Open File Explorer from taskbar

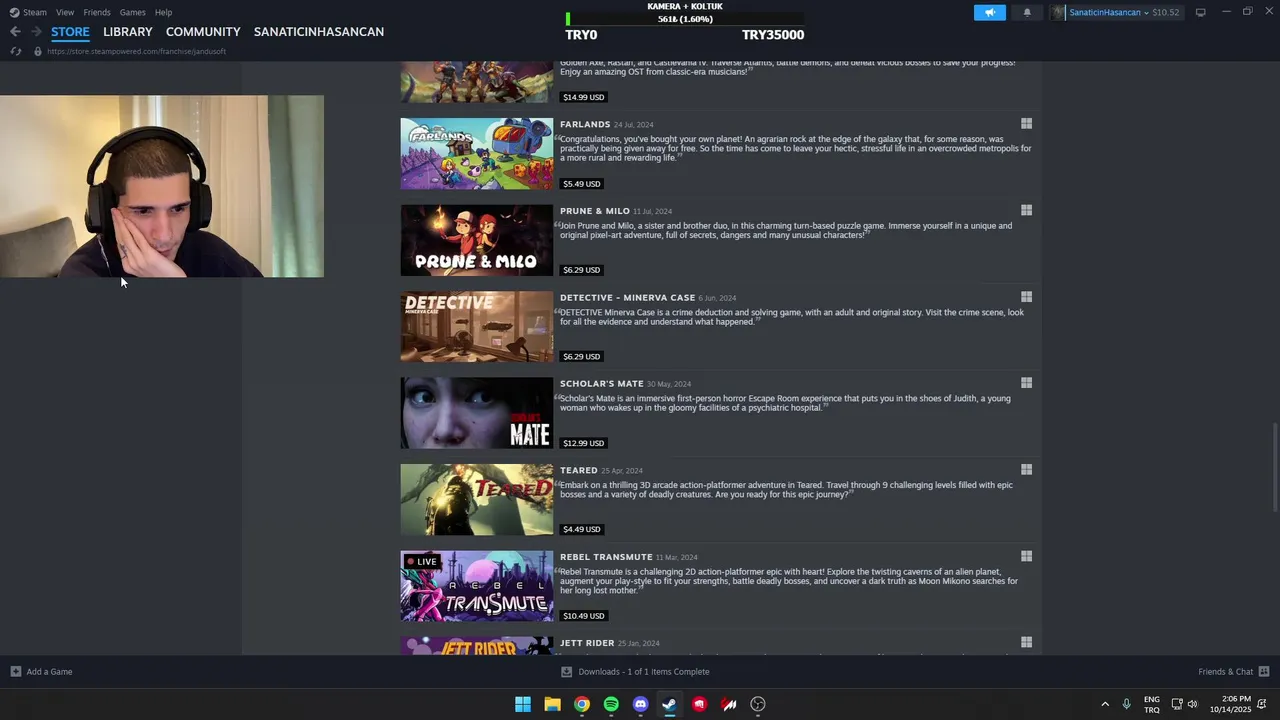coord(552,704)
